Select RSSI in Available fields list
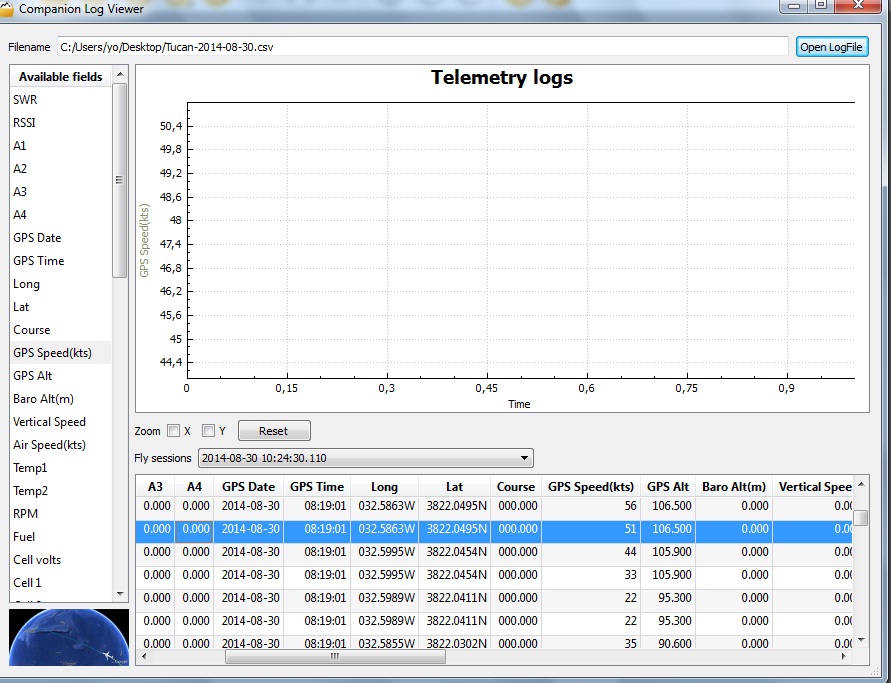Screen dimensions: 891x683 [26, 123]
